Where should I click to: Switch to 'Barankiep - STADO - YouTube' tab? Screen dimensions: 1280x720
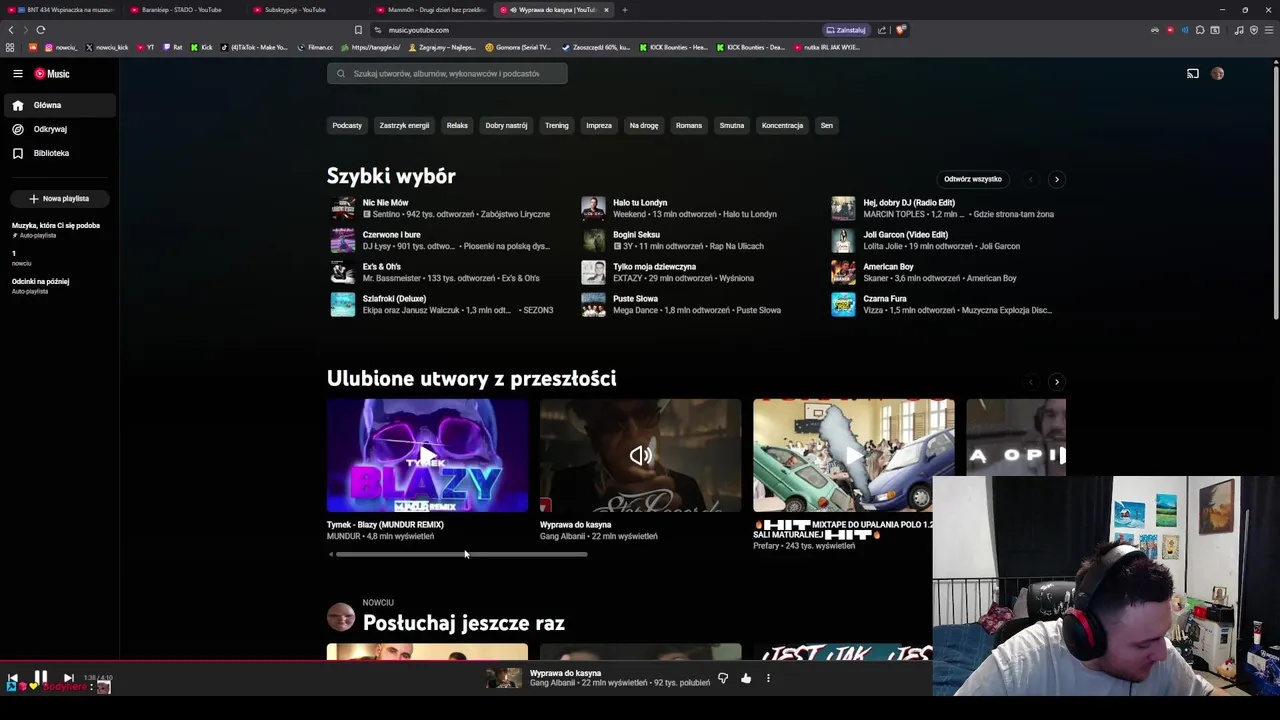pos(182,10)
